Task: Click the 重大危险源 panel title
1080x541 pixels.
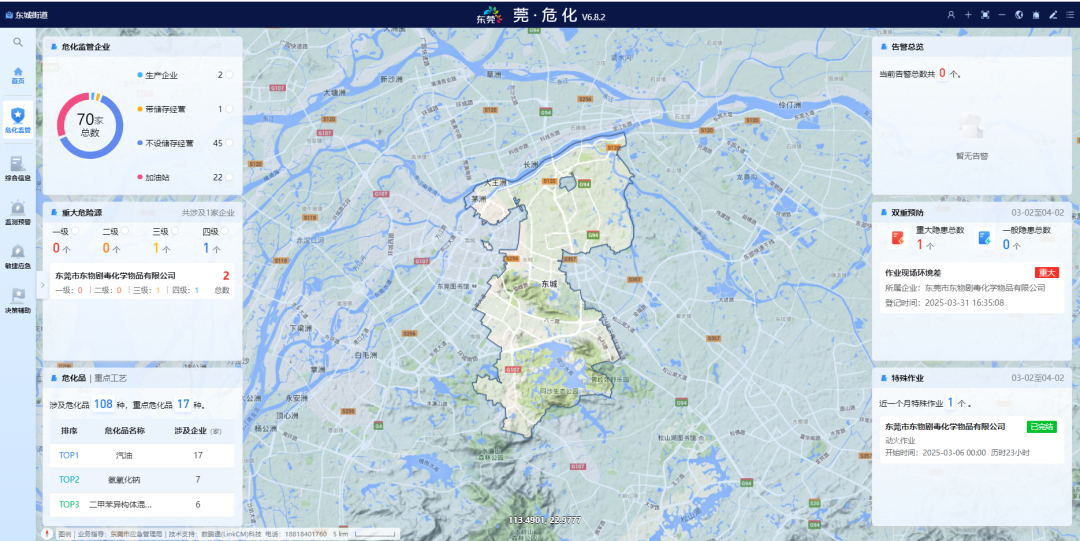Action: click(81, 212)
